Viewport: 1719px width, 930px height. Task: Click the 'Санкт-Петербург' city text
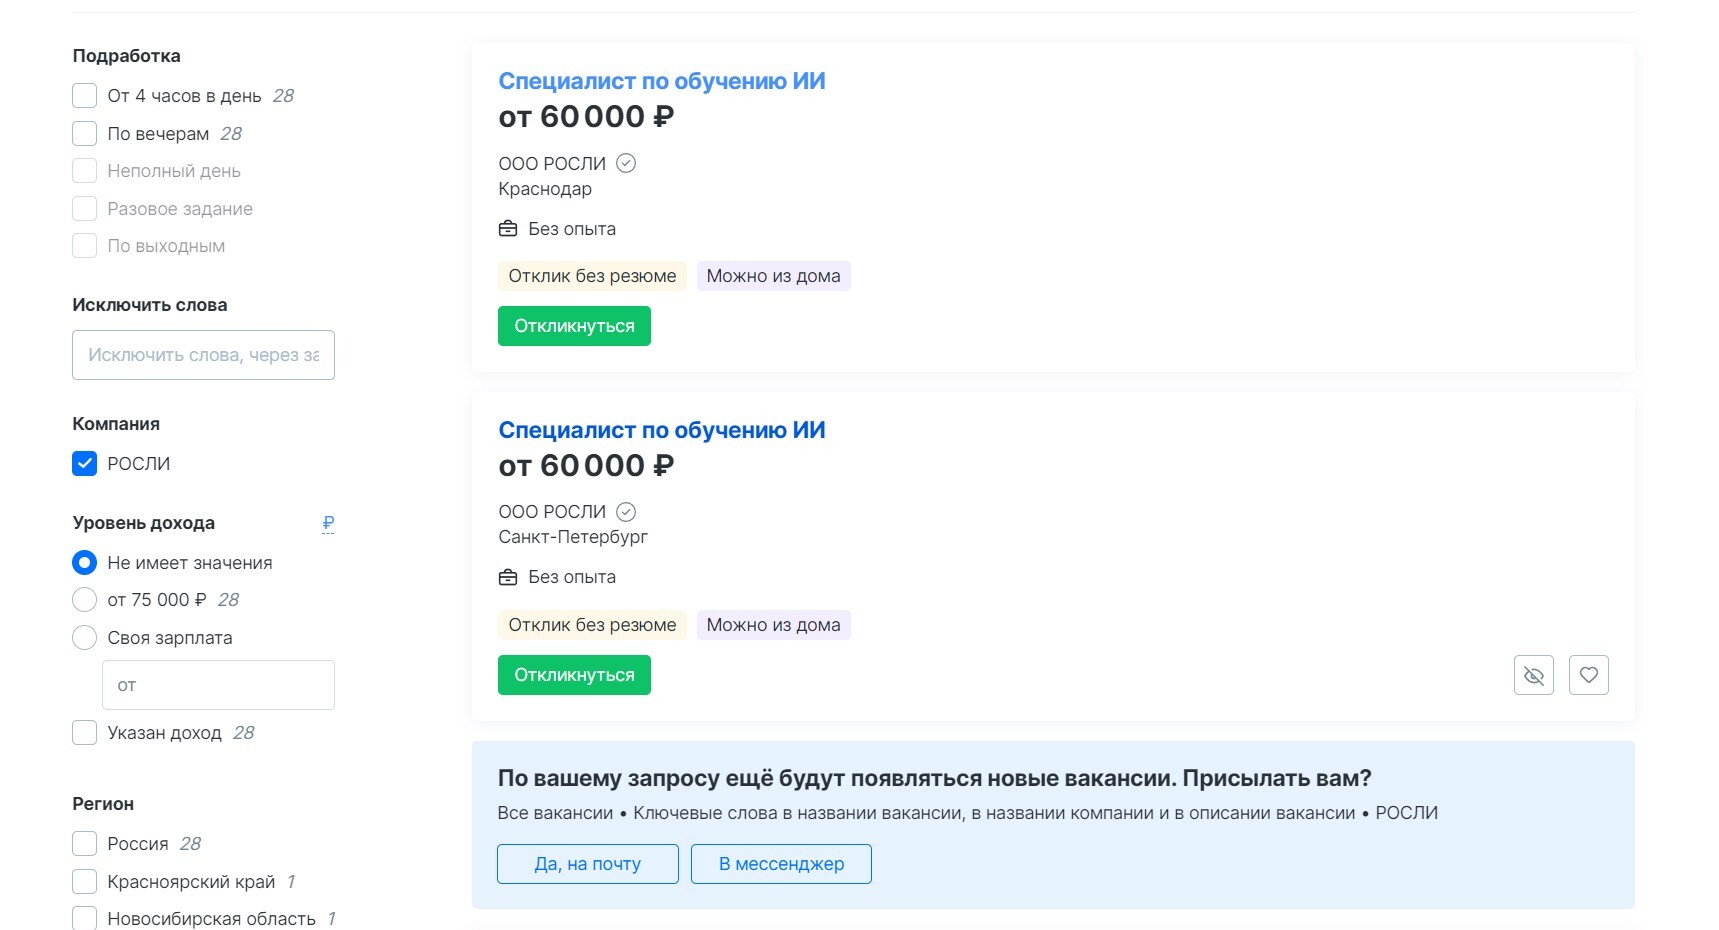[x=573, y=537]
